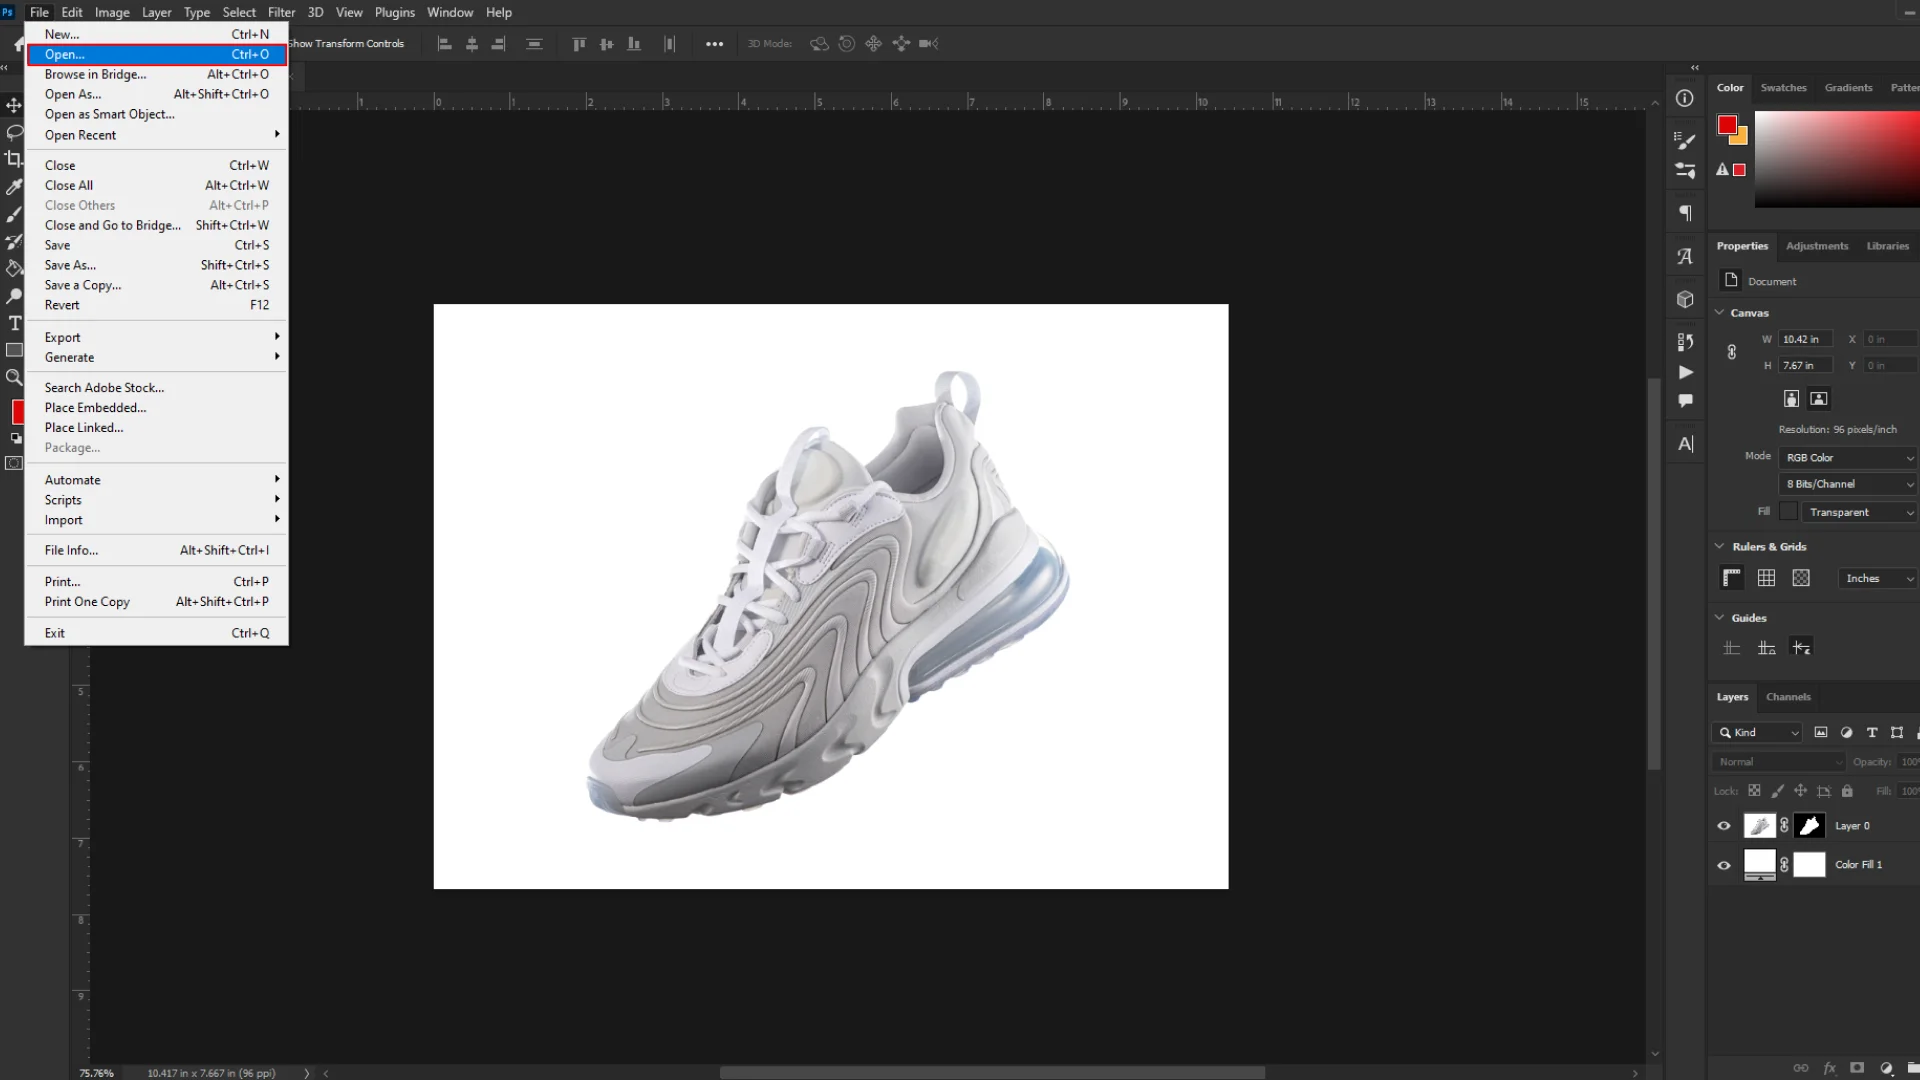
Task: Open the Export submenu
Action: [x=157, y=337]
